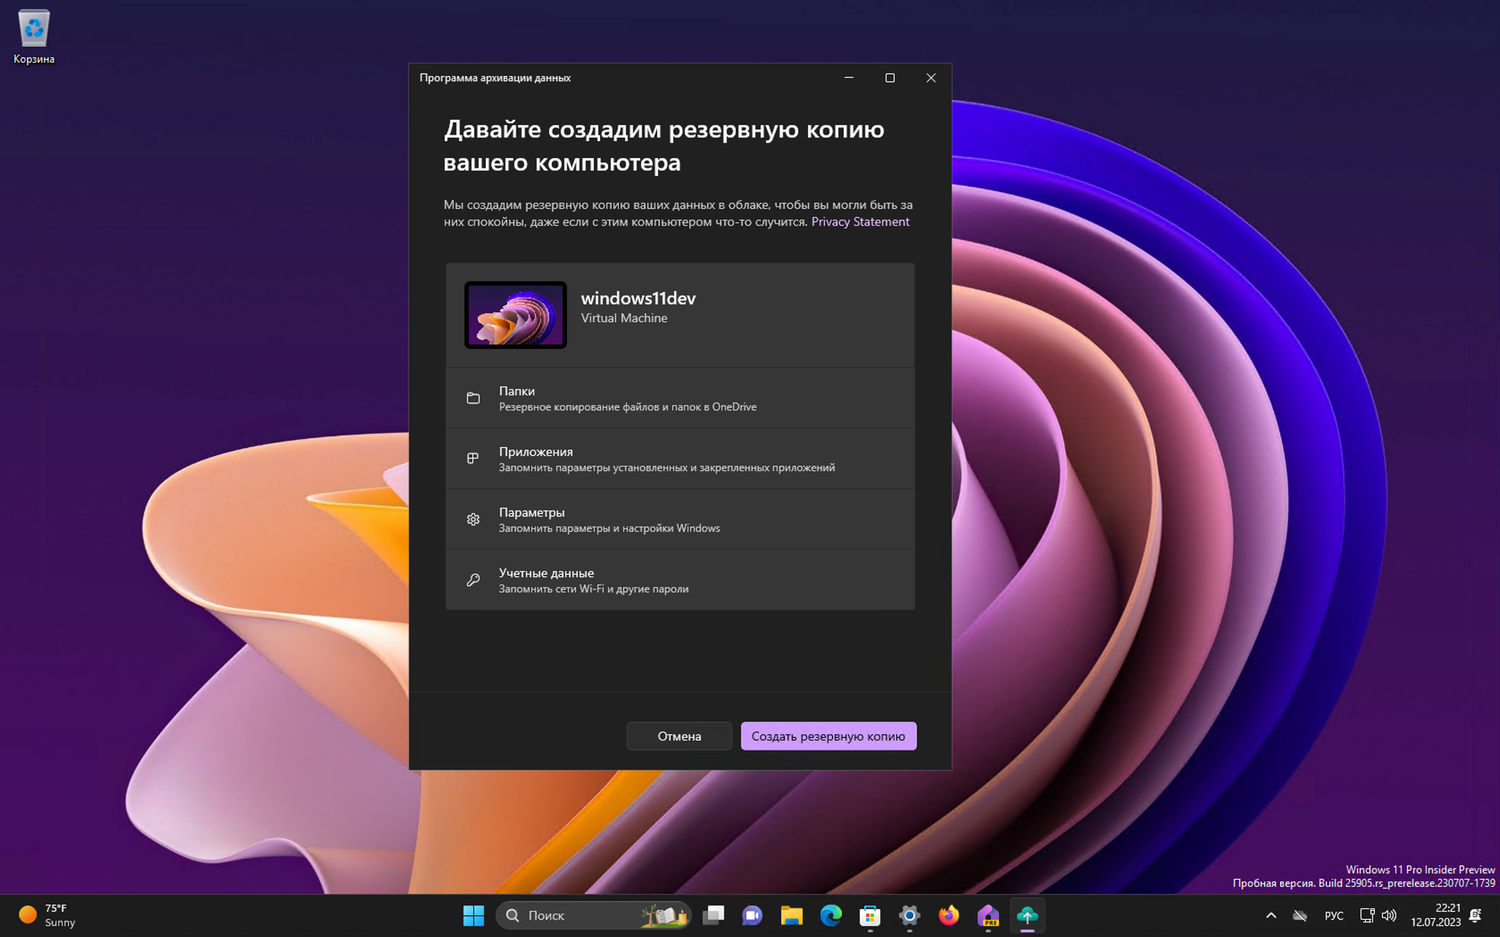This screenshot has height=937, width=1500.
Task: Minimize the Программа архивации данных window
Action: point(849,78)
